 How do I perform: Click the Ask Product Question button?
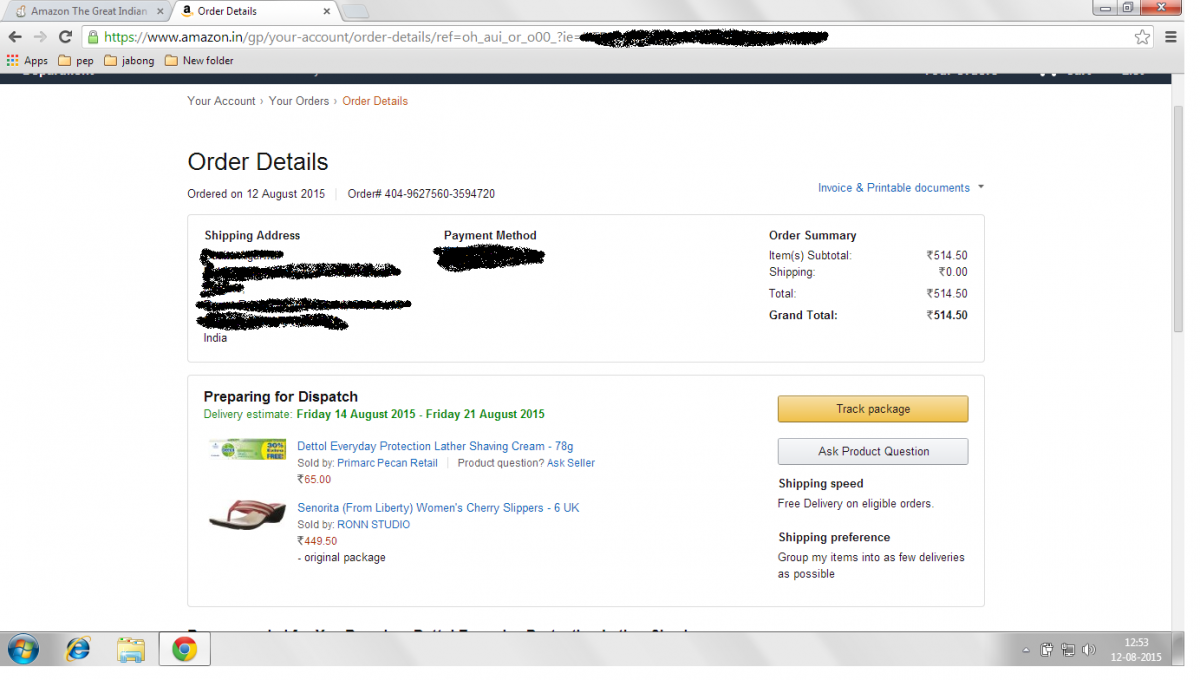tap(873, 451)
